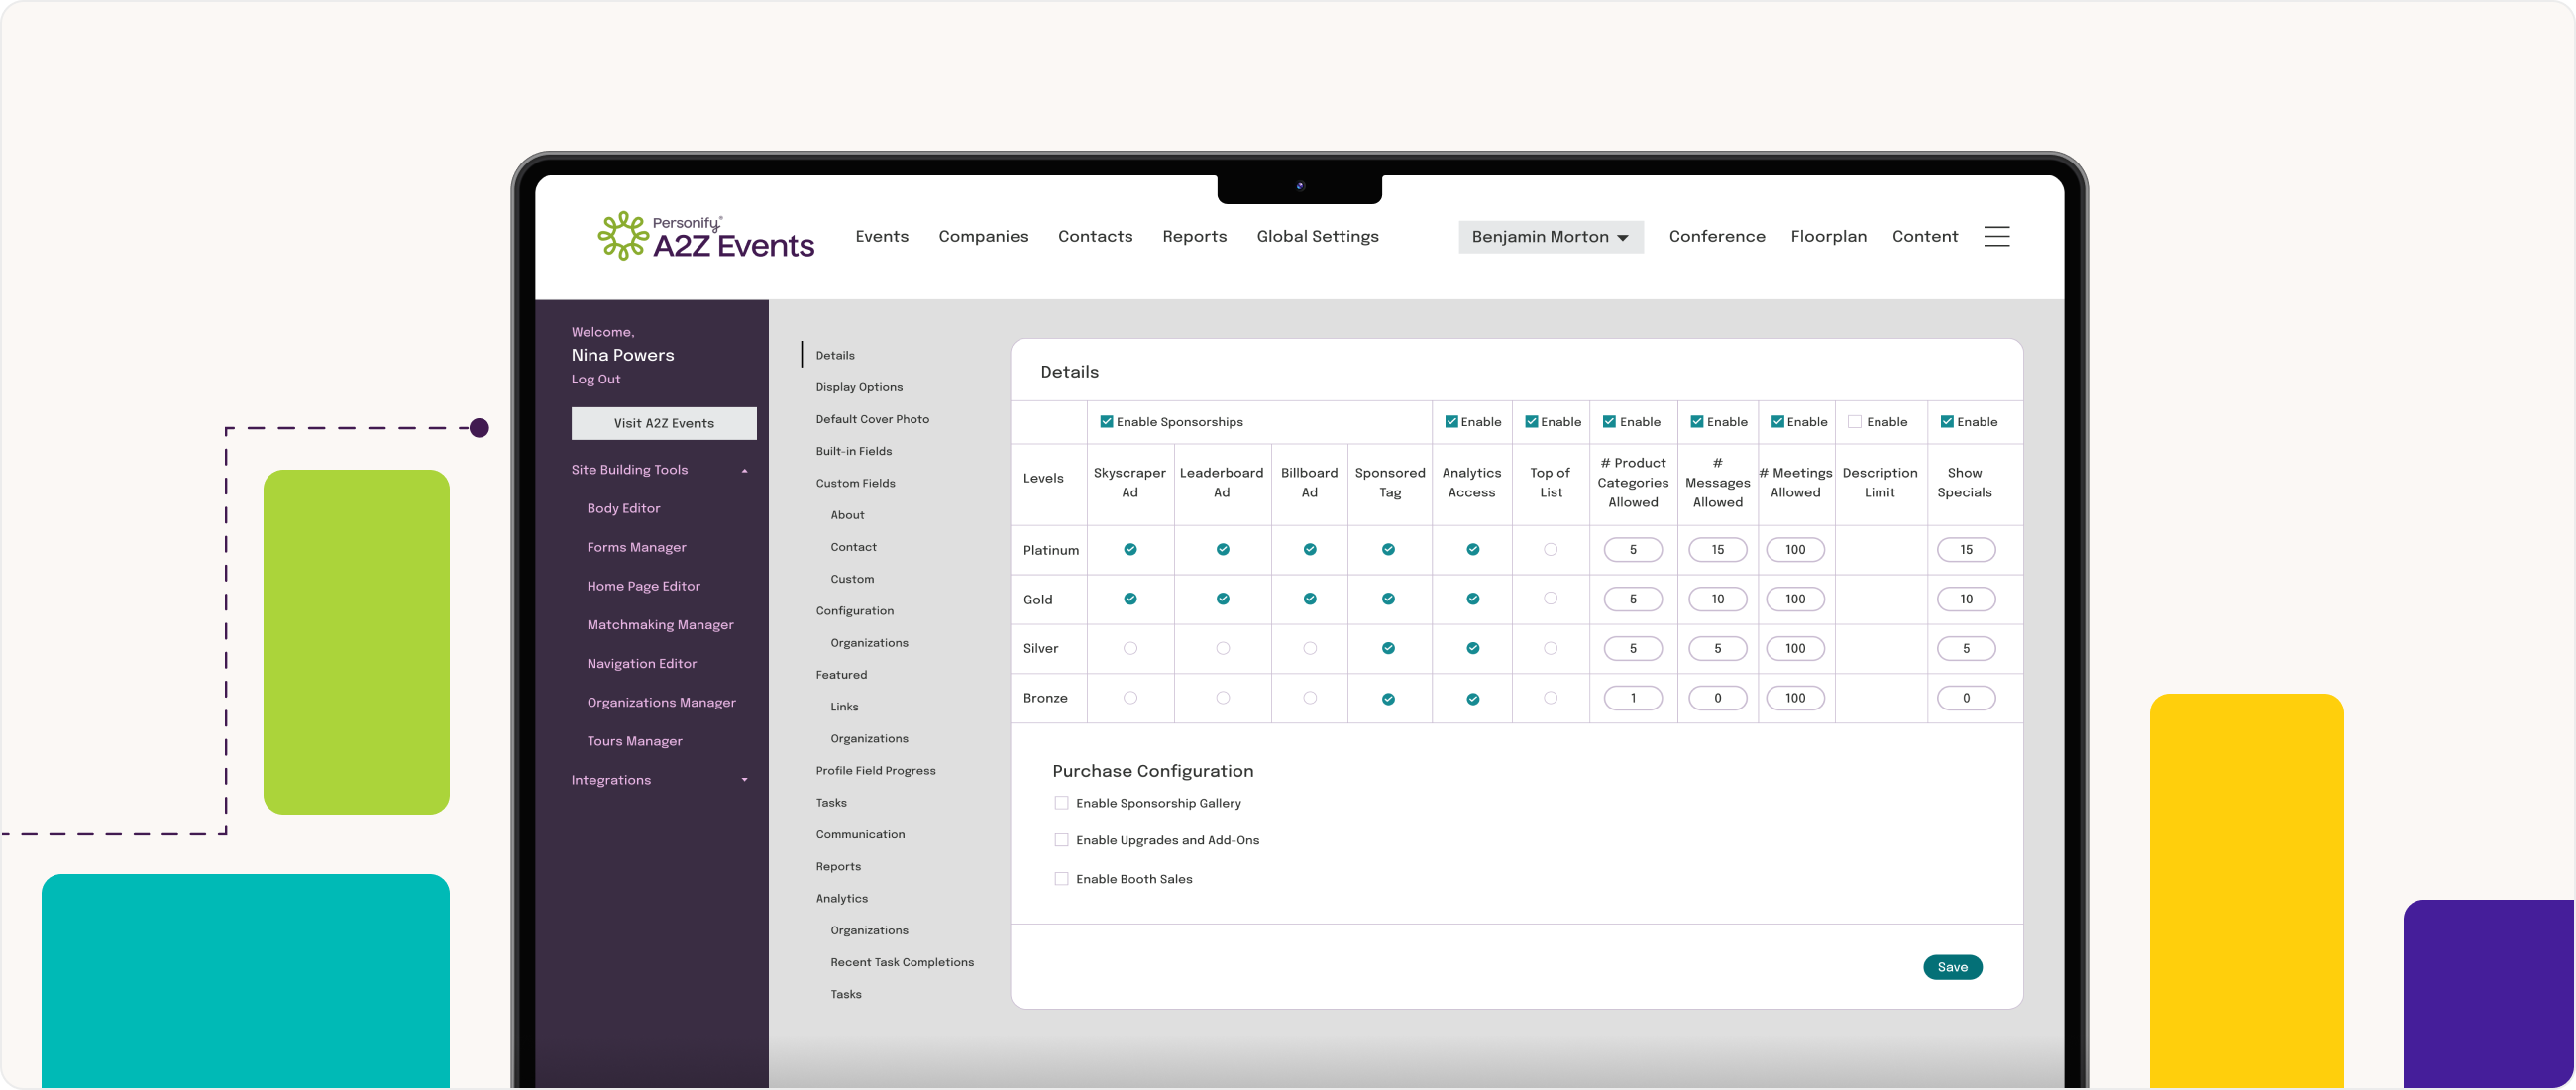Toggle Bronze Sponsored Tag check icon

tap(1388, 699)
